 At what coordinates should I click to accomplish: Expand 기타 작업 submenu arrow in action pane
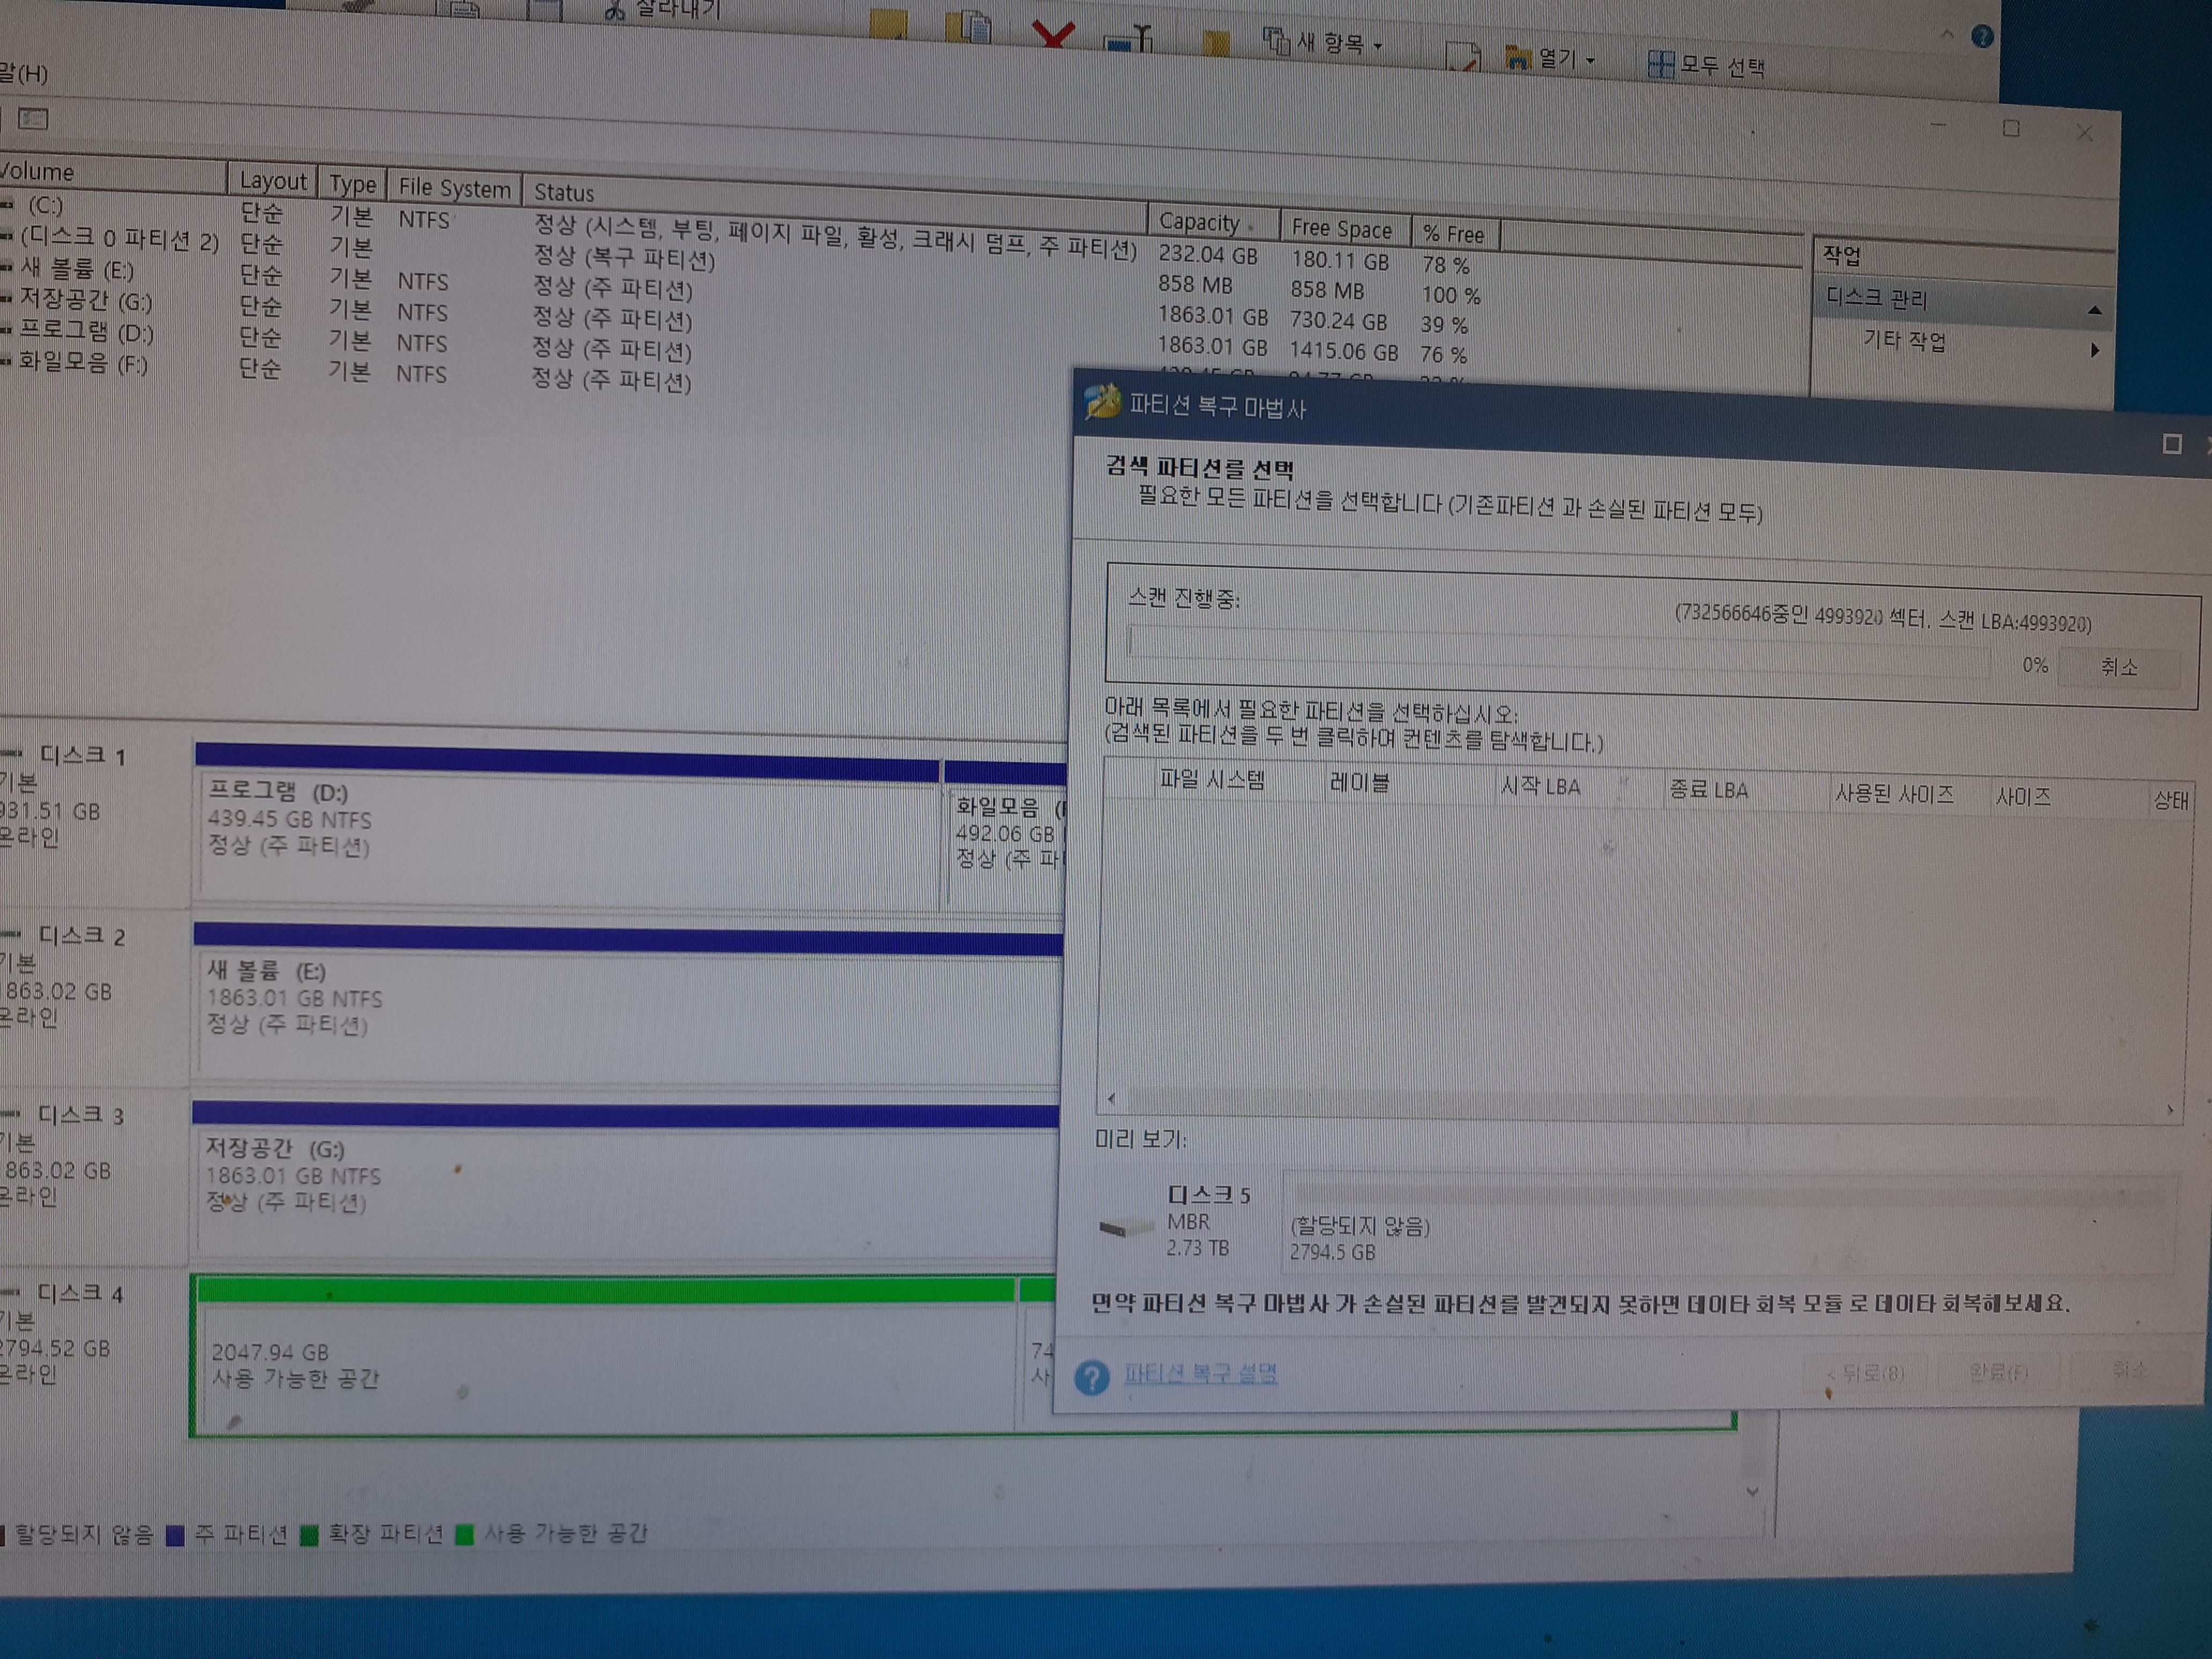coord(2094,350)
